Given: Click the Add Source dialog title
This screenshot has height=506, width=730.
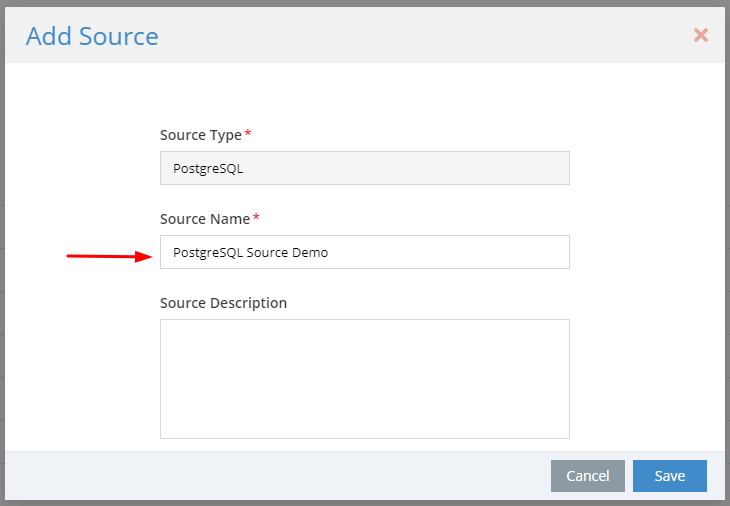Looking at the screenshot, I should (x=92, y=36).
